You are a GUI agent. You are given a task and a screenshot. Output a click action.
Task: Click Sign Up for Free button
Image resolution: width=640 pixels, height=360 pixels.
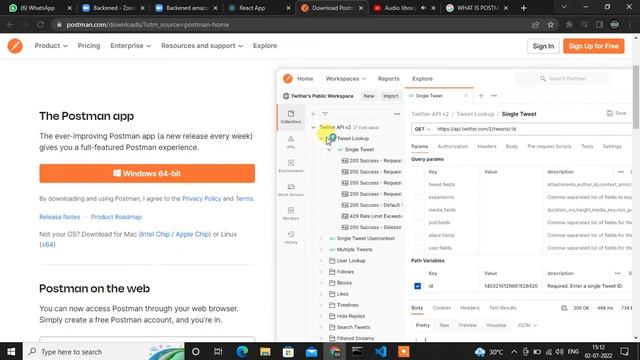click(x=593, y=46)
